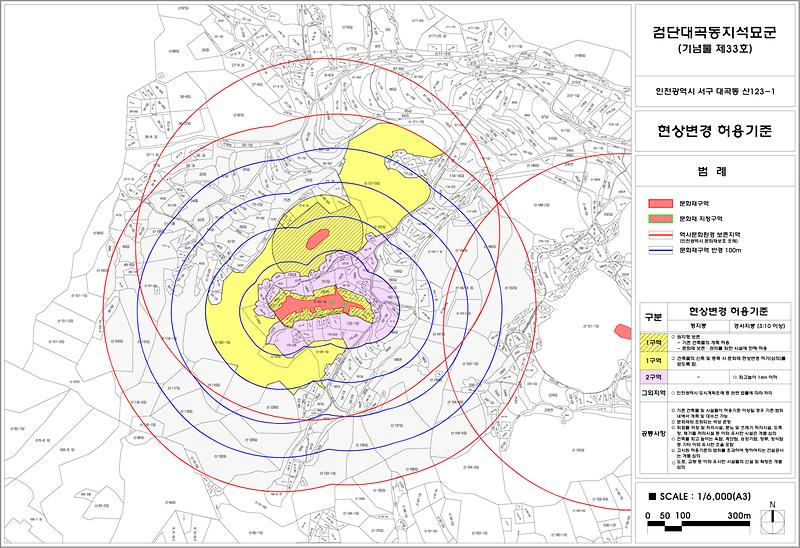800x548 pixels.
Task: Click the address 인천광역시 서구 대곡동 산123-1
Action: (715, 92)
